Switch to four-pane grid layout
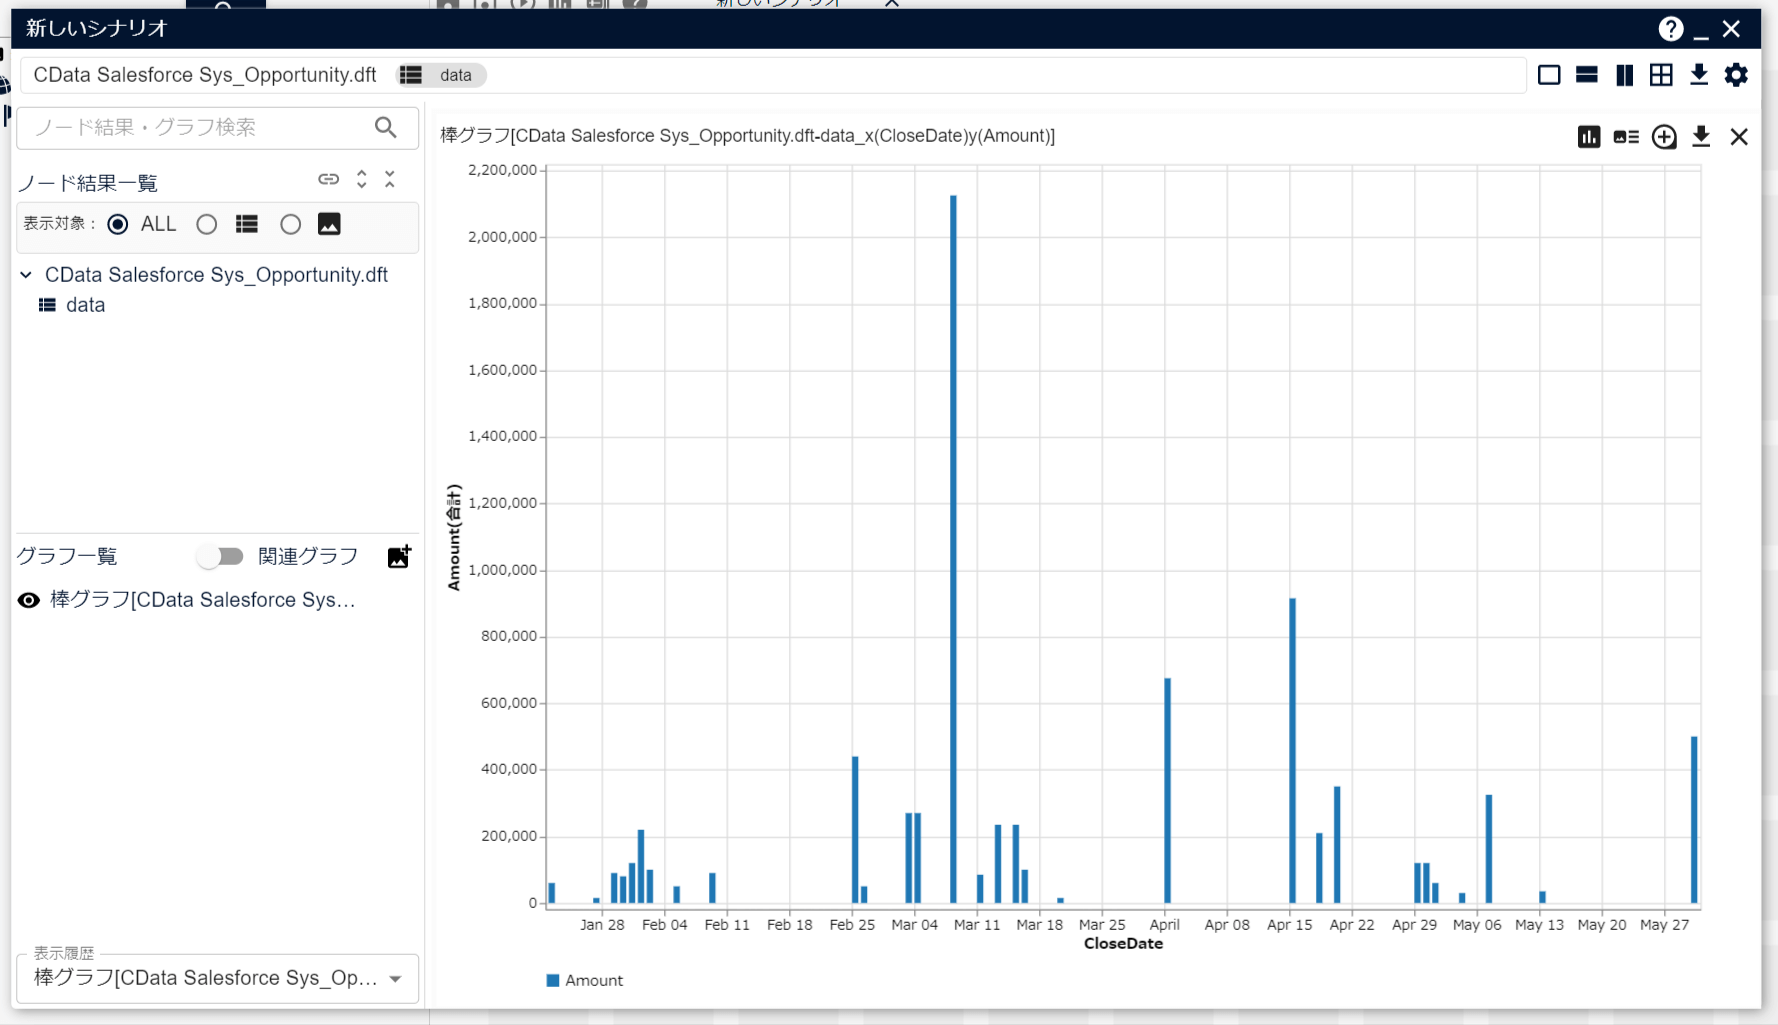1778x1025 pixels. point(1661,75)
